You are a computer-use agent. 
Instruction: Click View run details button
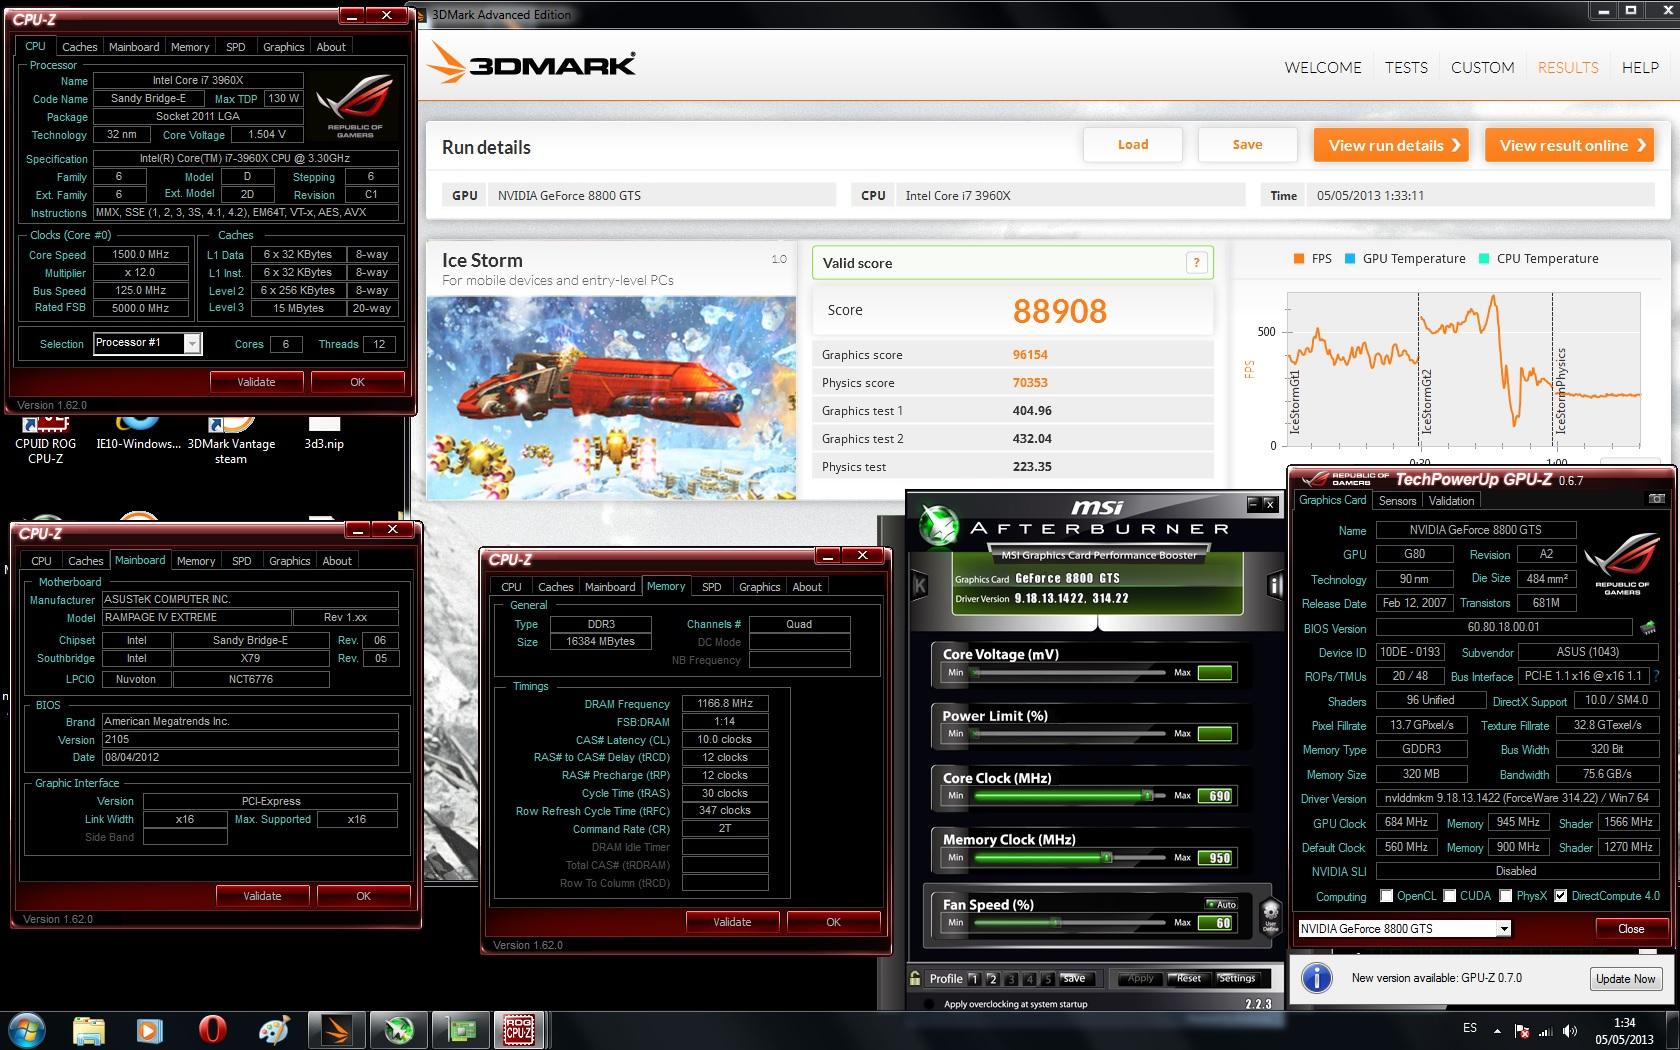point(1391,145)
